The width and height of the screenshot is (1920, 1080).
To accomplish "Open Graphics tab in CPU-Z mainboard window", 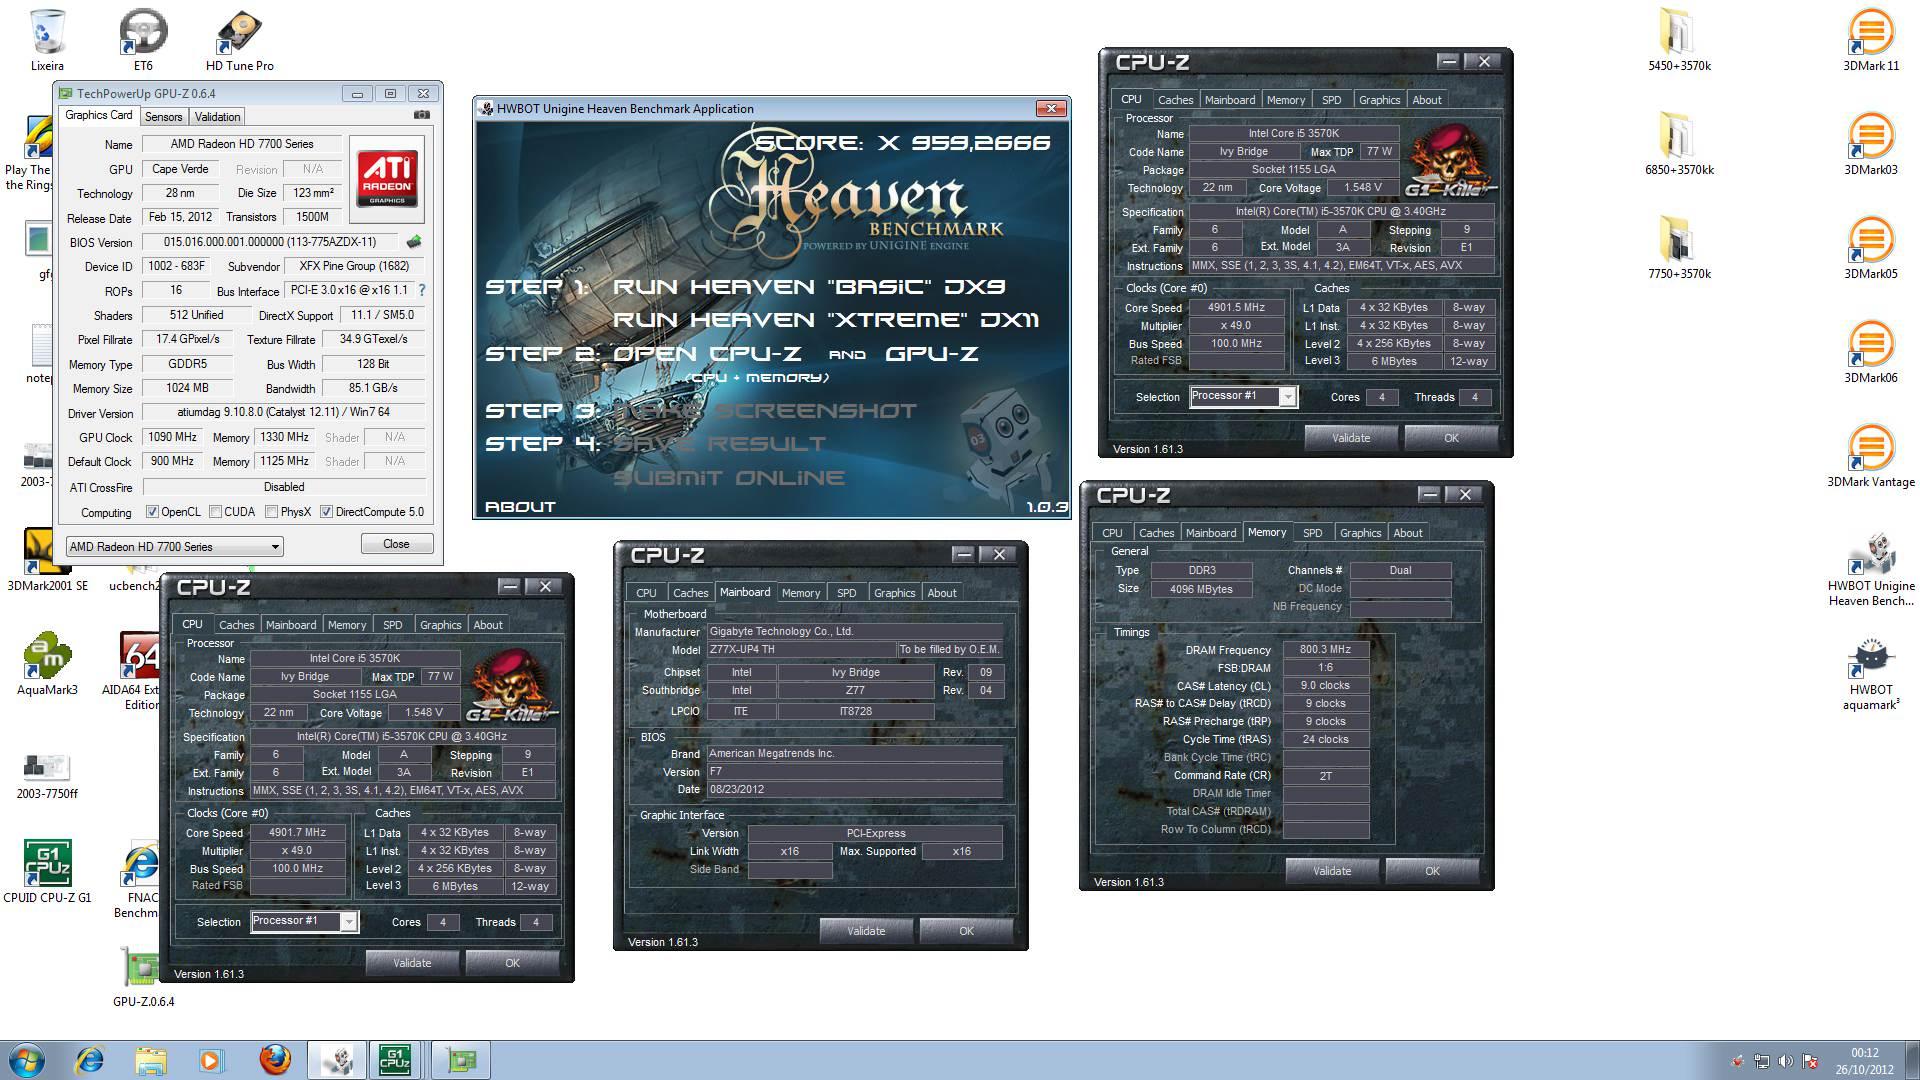I will (894, 593).
